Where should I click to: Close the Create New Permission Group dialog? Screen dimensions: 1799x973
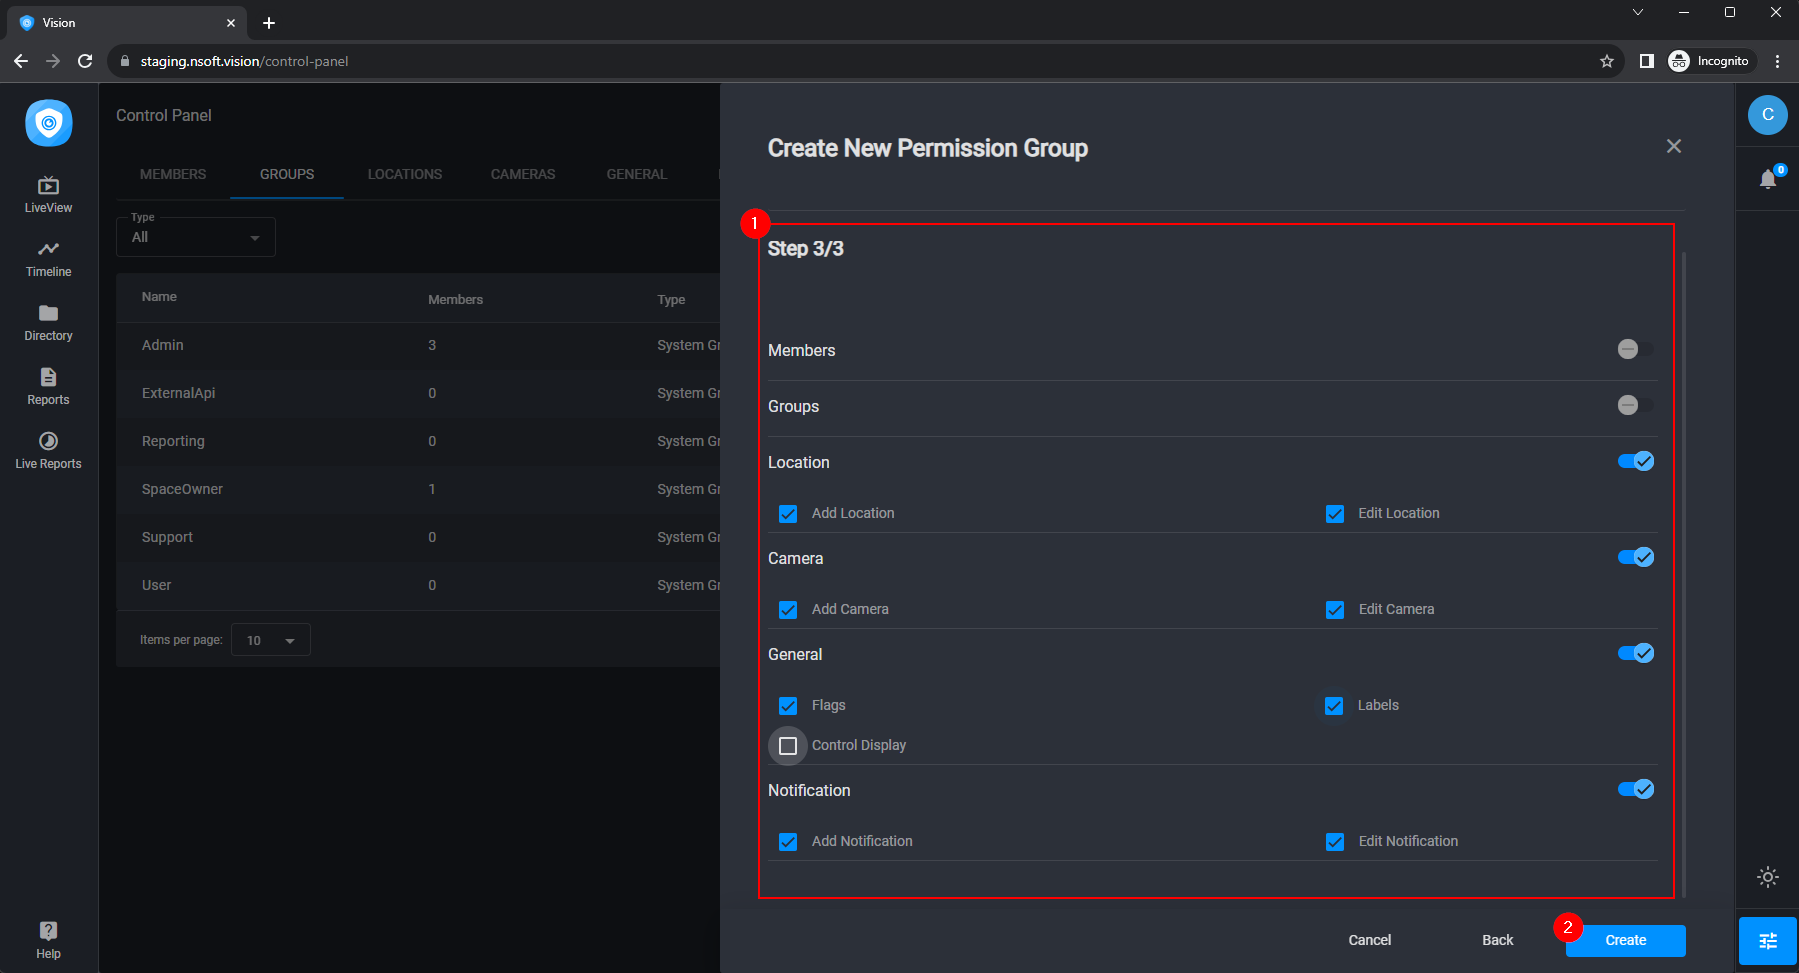pos(1674,146)
